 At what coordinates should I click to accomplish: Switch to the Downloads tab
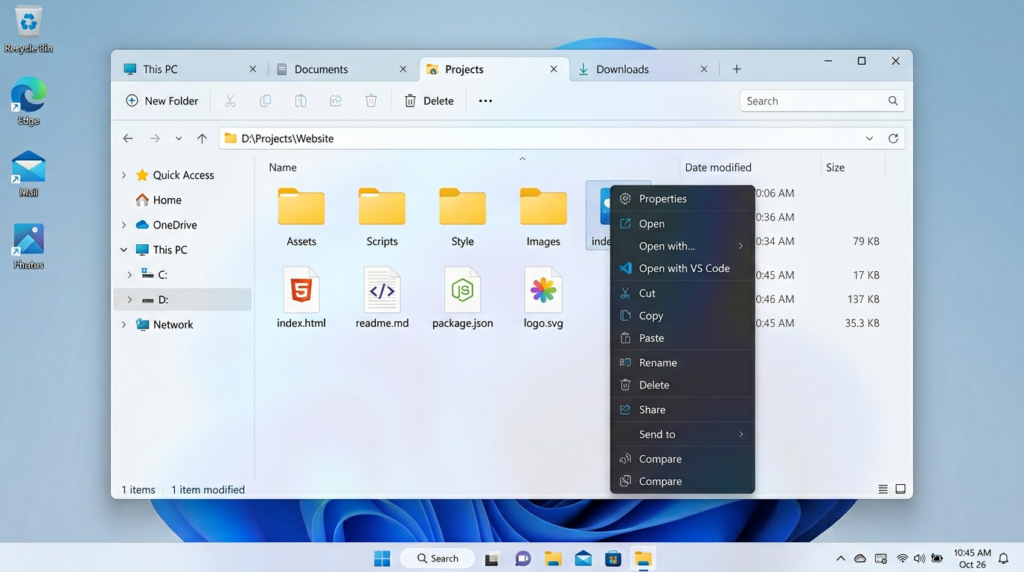pyautogui.click(x=622, y=69)
